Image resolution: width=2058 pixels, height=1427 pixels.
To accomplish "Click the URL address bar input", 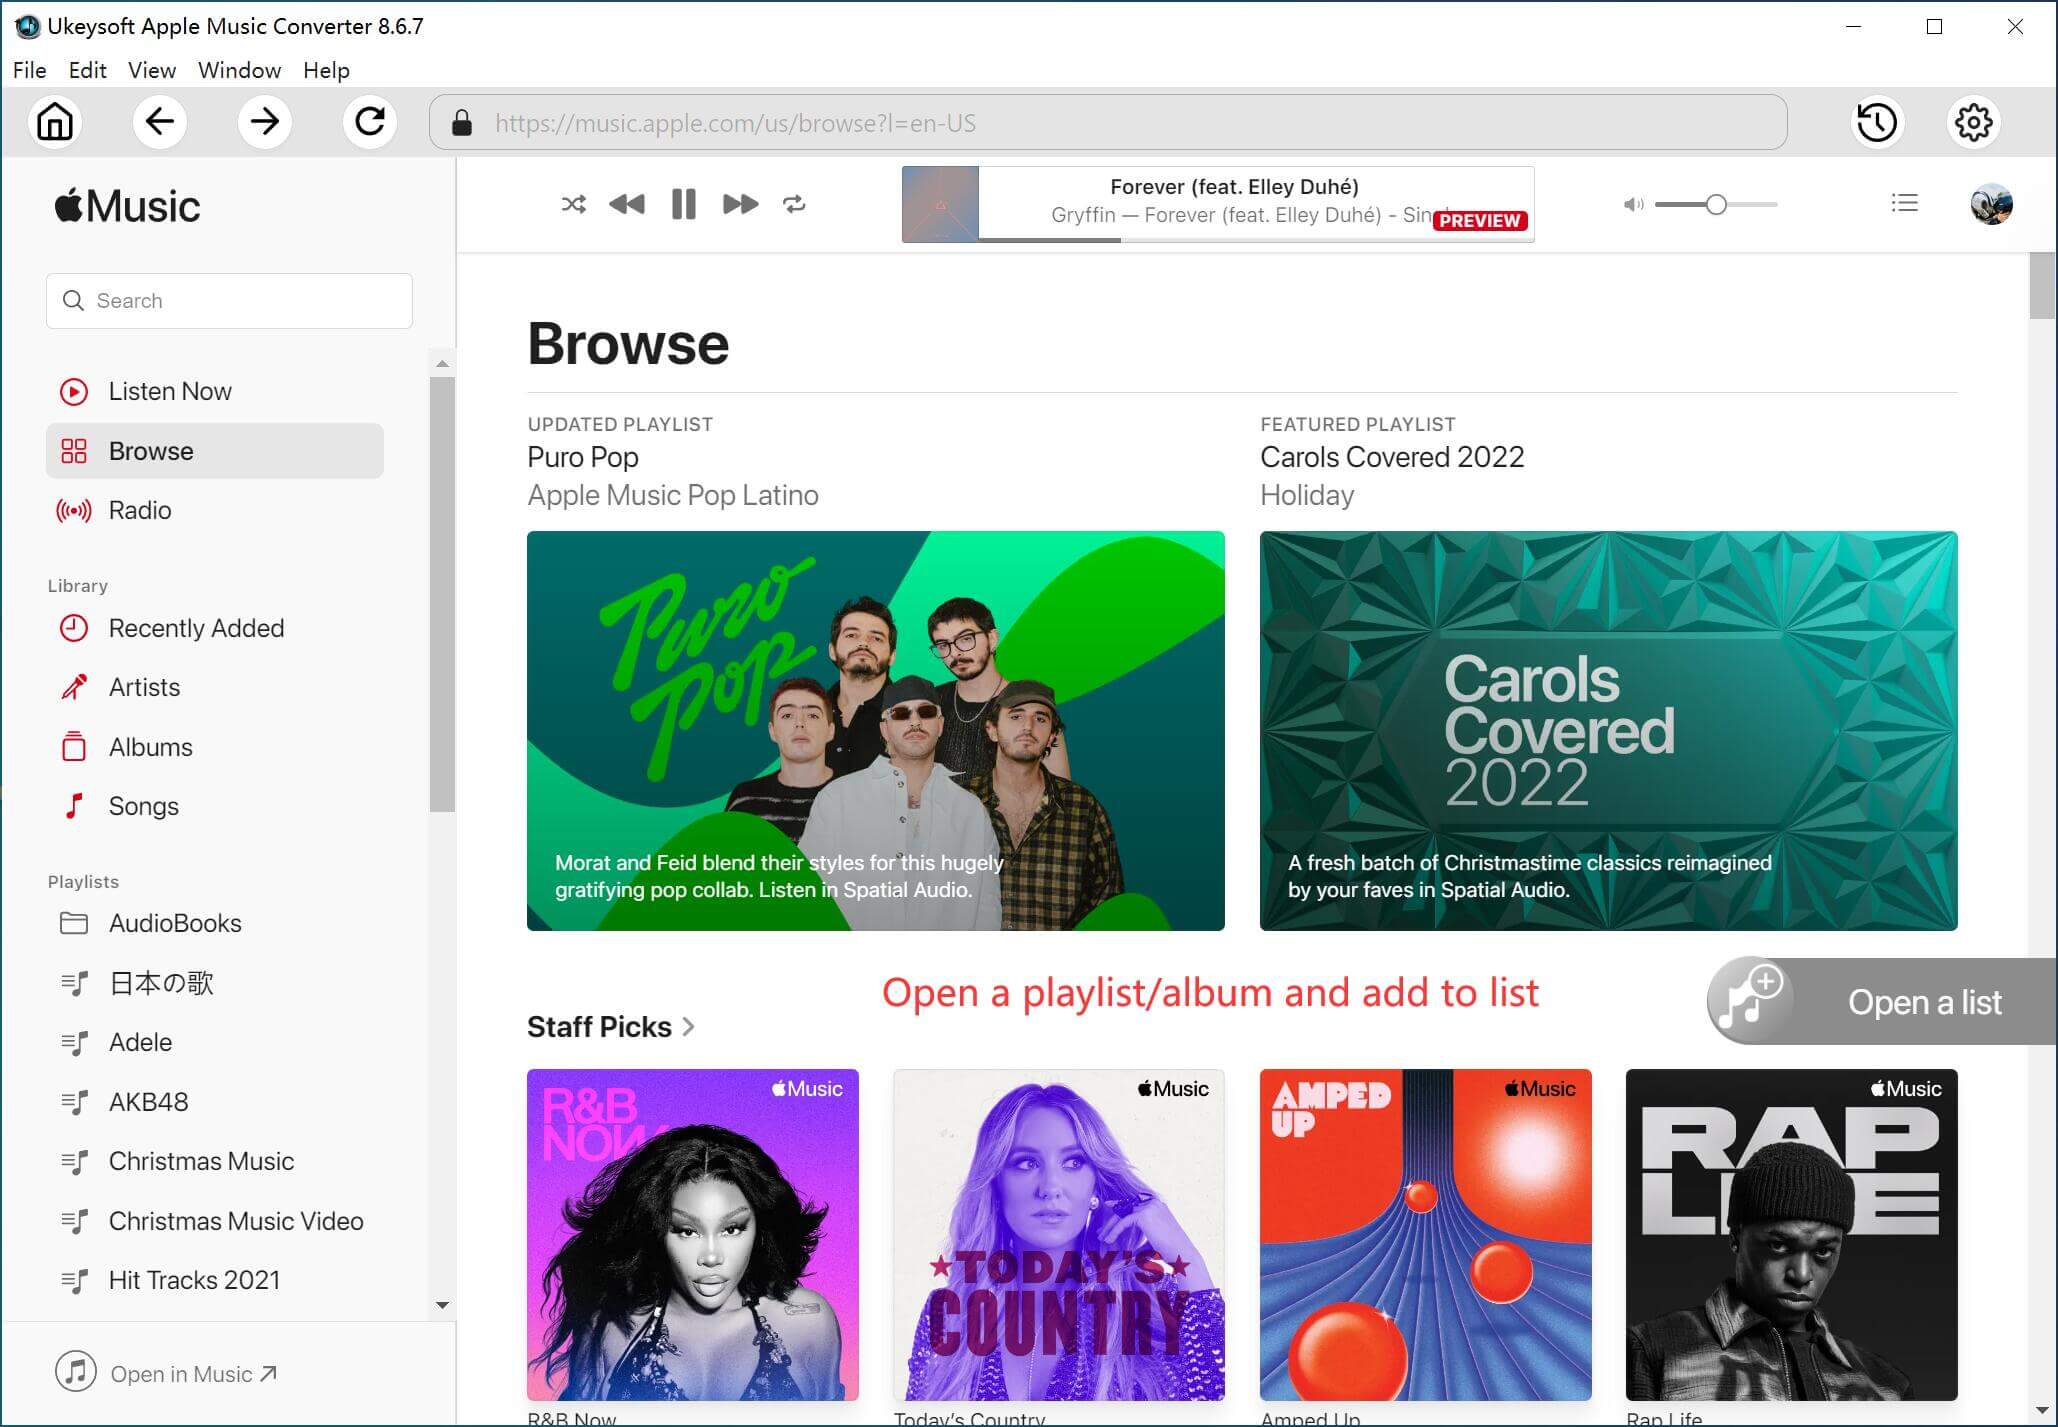I will pyautogui.click(x=1109, y=123).
